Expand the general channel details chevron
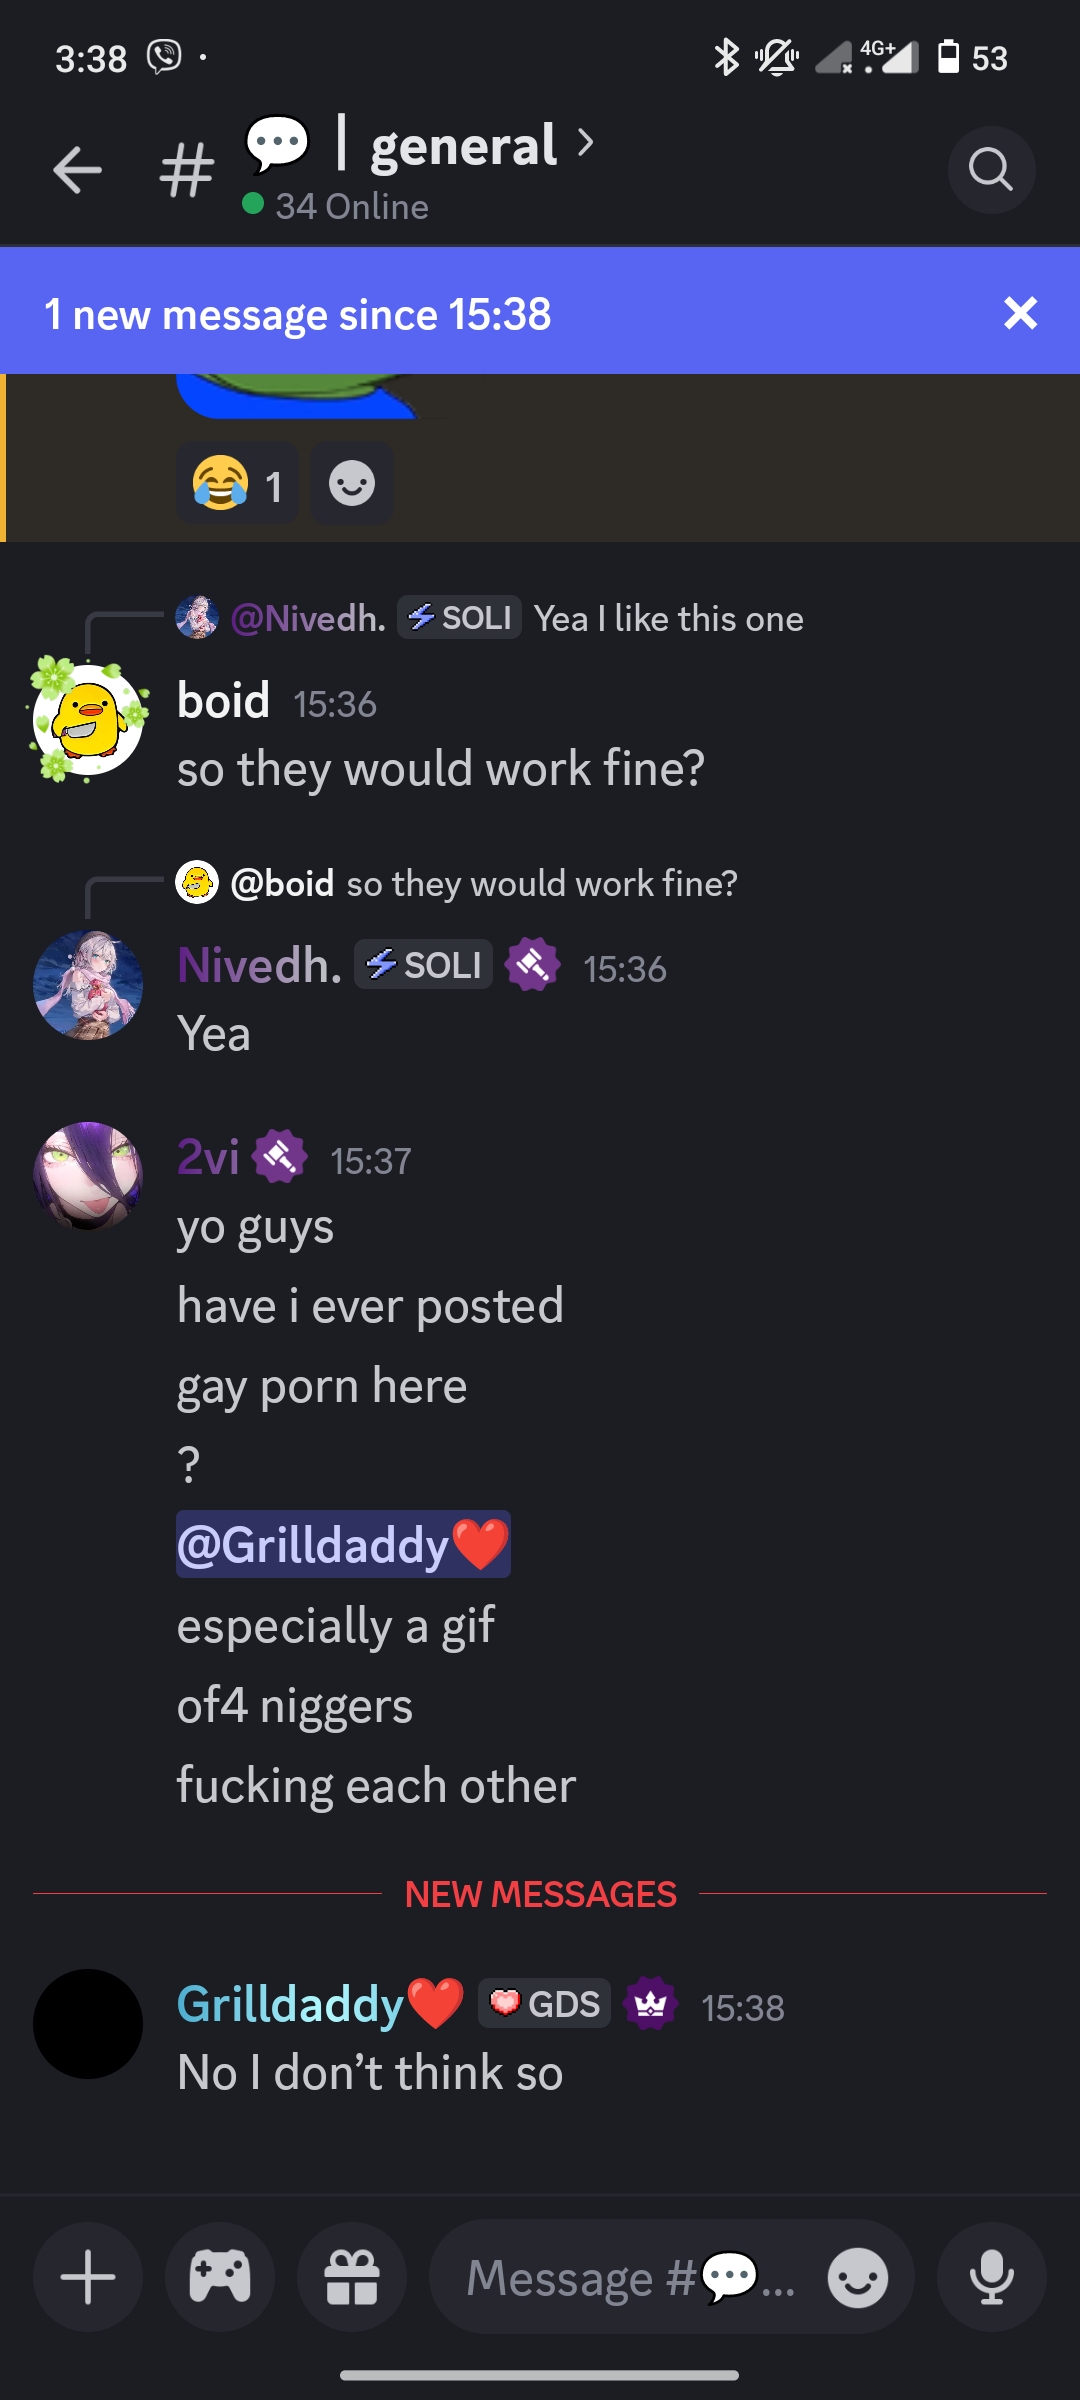 coord(586,144)
